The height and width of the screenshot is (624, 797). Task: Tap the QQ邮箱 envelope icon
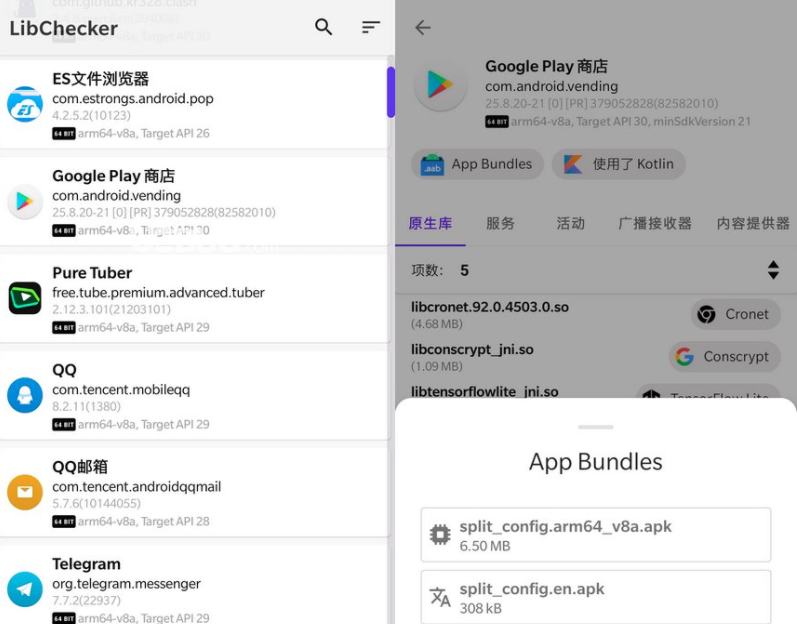click(25, 492)
